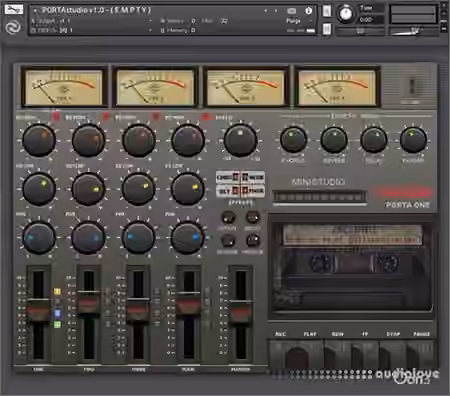The width and height of the screenshot is (450, 396).
Task: Click the Reverb effects knob
Action: coord(334,140)
